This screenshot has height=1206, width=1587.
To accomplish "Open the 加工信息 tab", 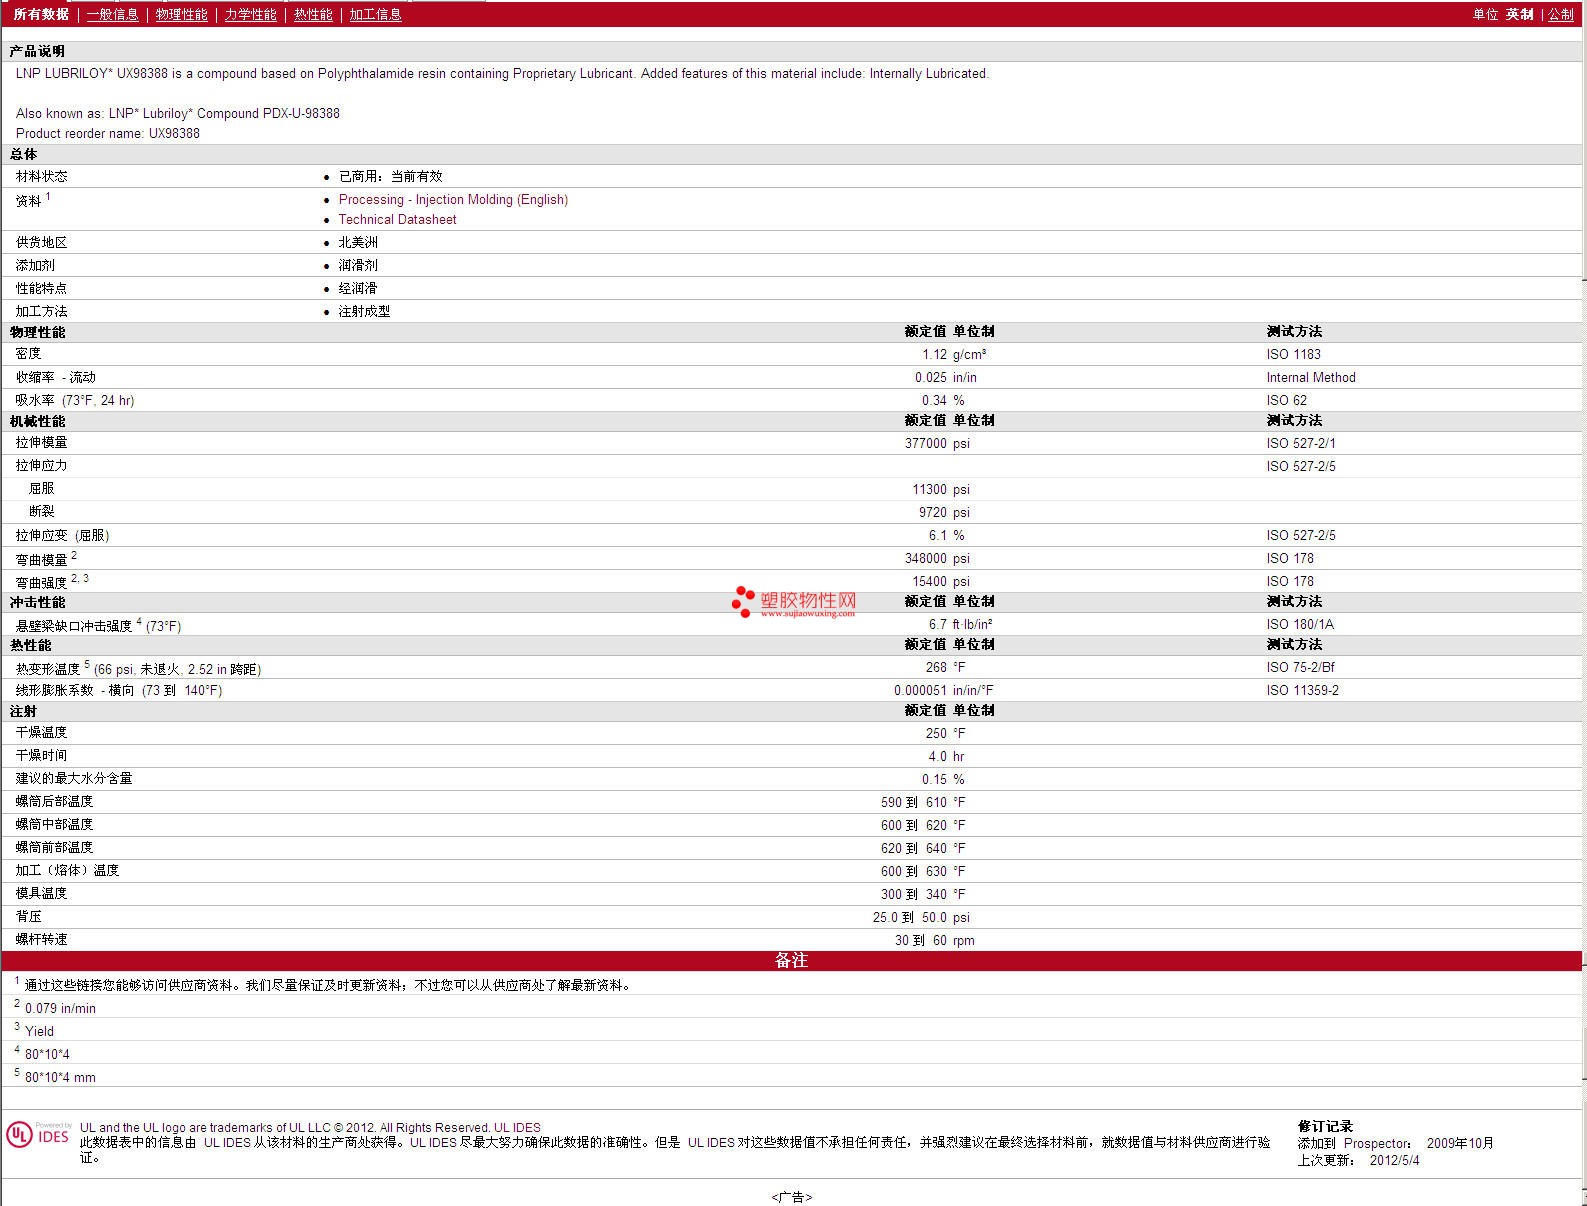I will 375,14.
